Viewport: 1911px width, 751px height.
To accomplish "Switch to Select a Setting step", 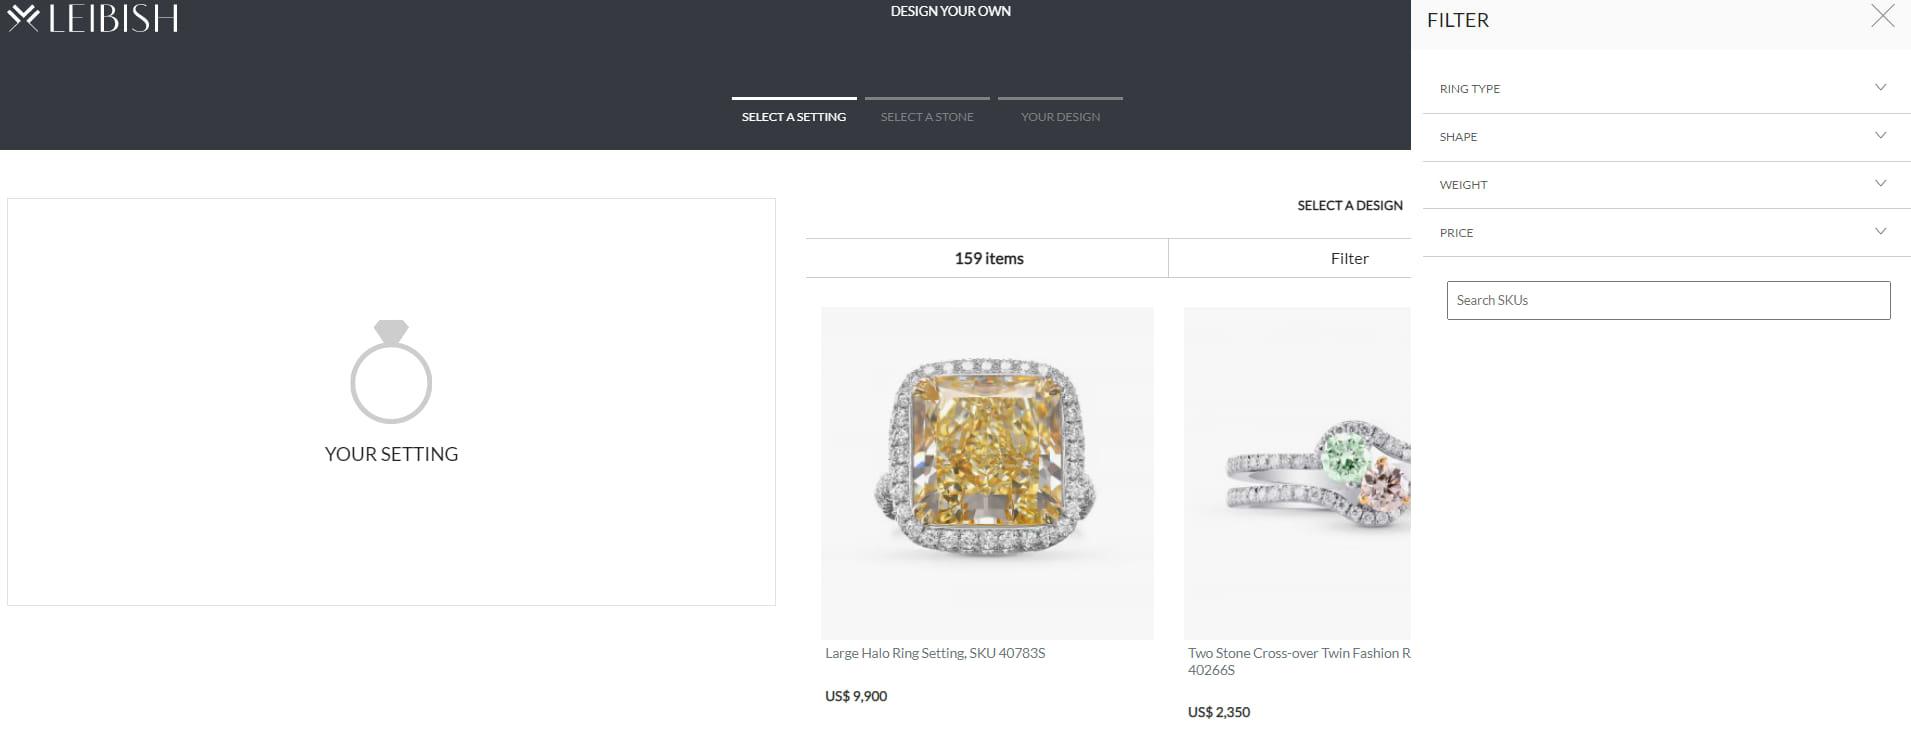I will point(794,116).
